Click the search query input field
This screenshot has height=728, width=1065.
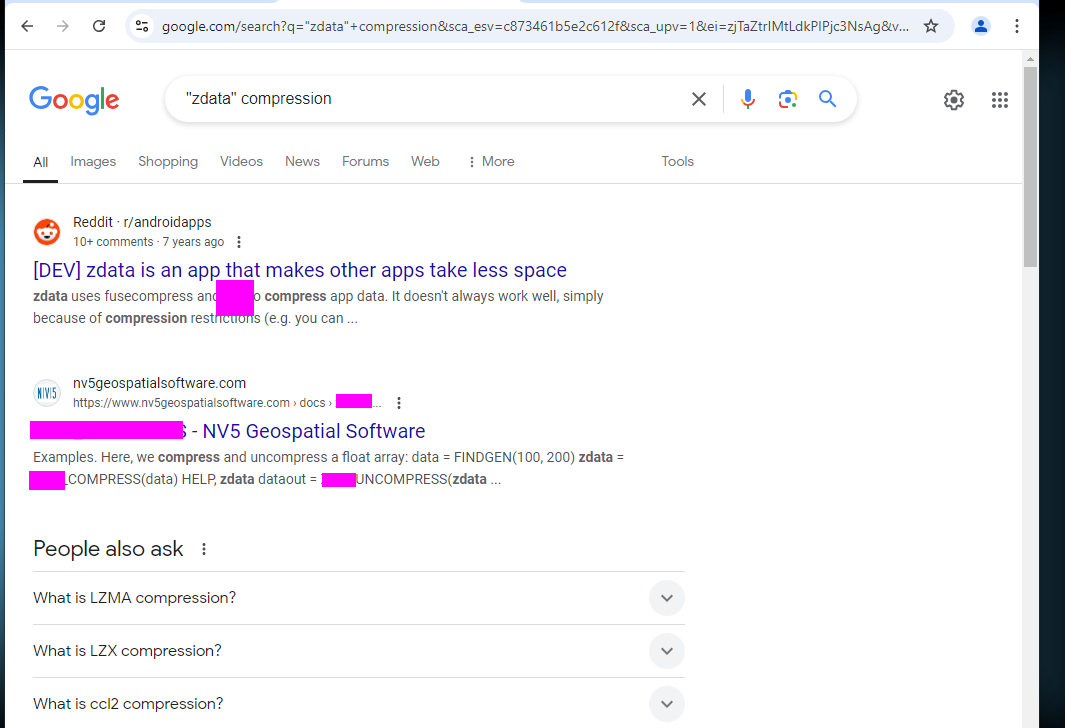pyautogui.click(x=428, y=99)
